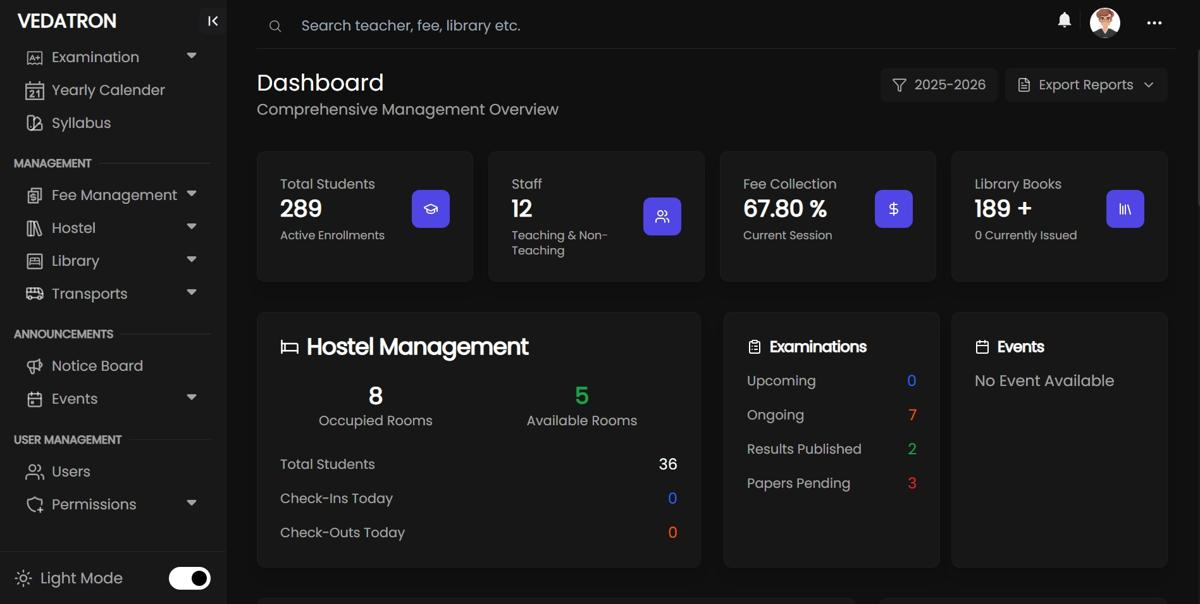Open the Notice Board icon
Image resolution: width=1200 pixels, height=604 pixels.
tap(33, 366)
